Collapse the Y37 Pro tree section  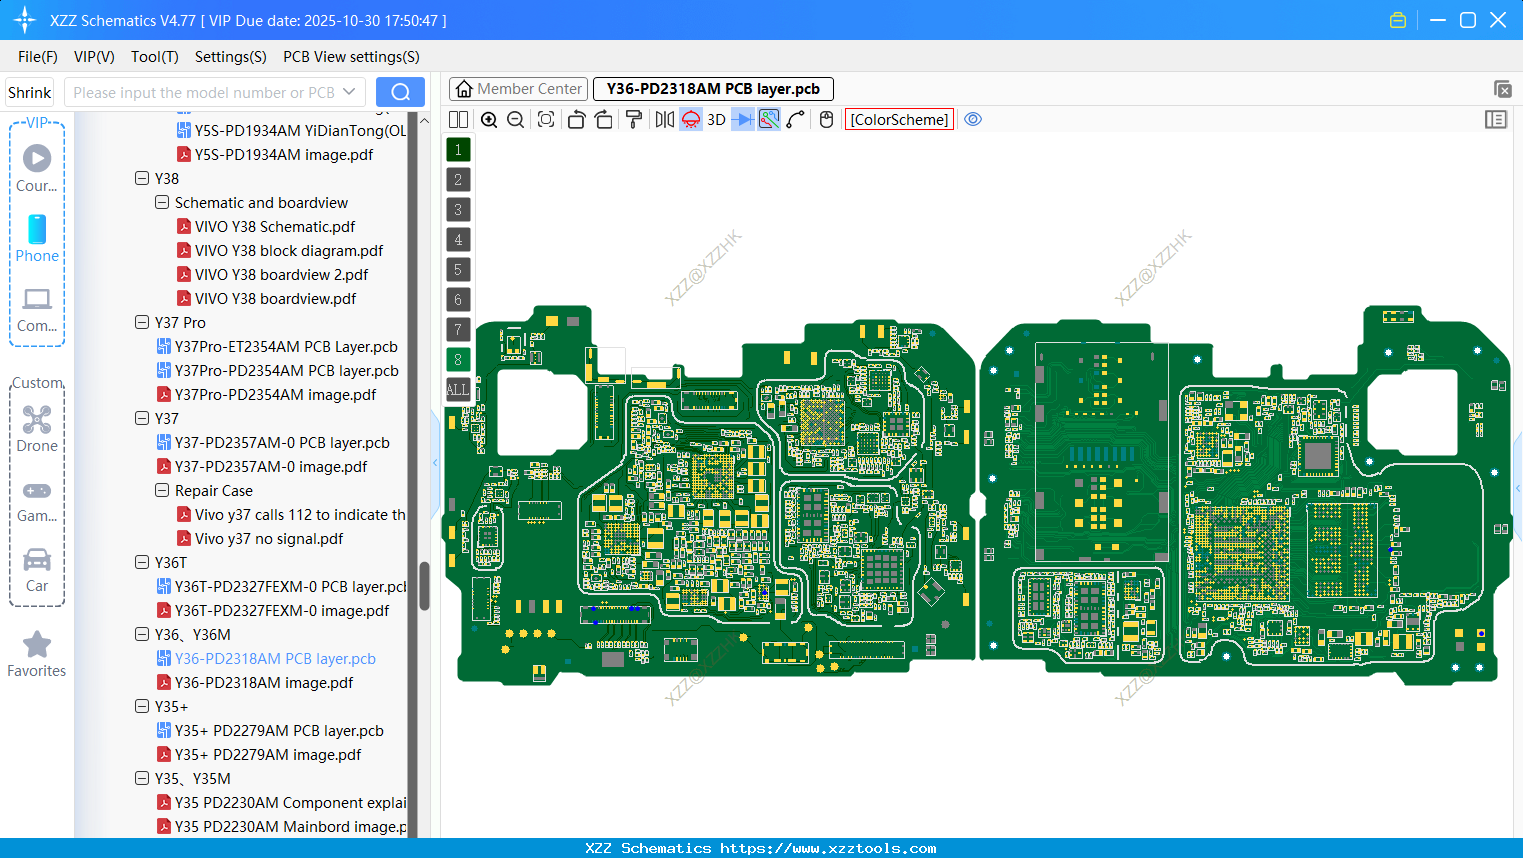point(142,322)
